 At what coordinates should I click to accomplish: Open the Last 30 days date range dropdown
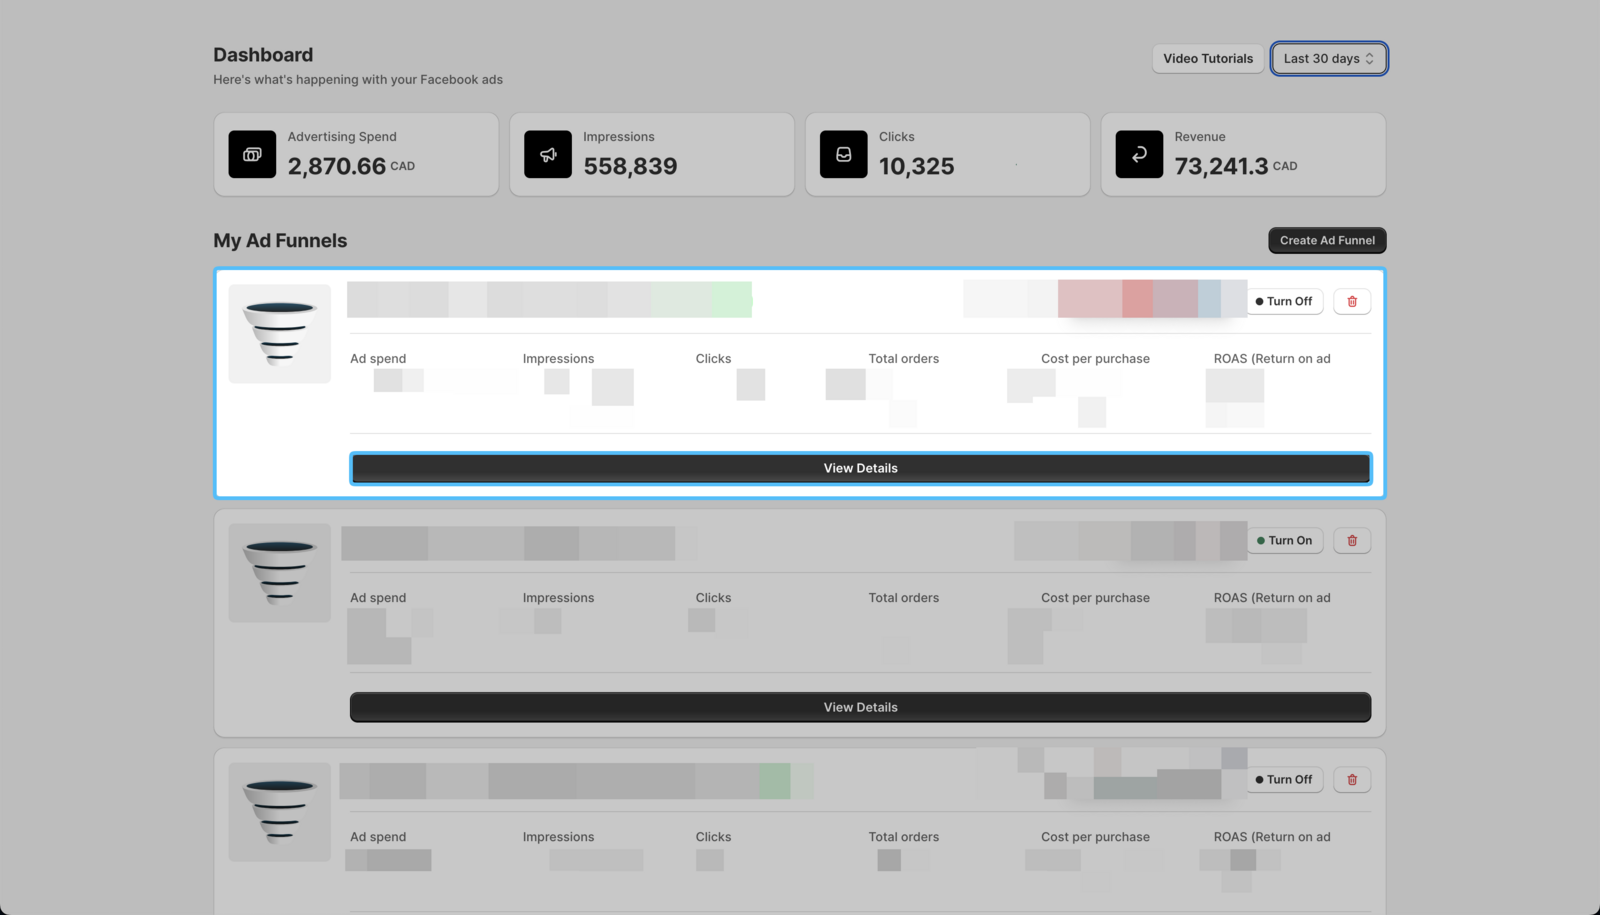tap(1328, 58)
